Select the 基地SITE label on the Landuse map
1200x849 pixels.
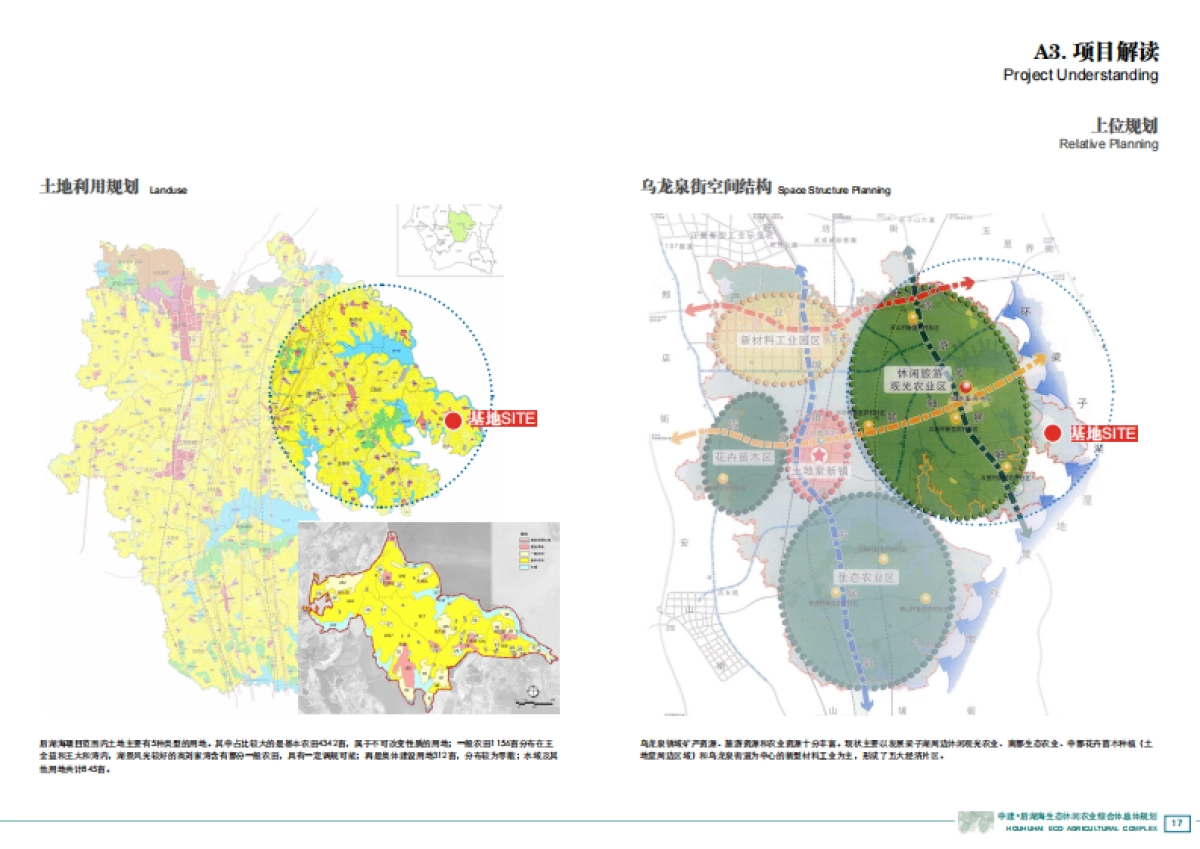tap(502, 420)
